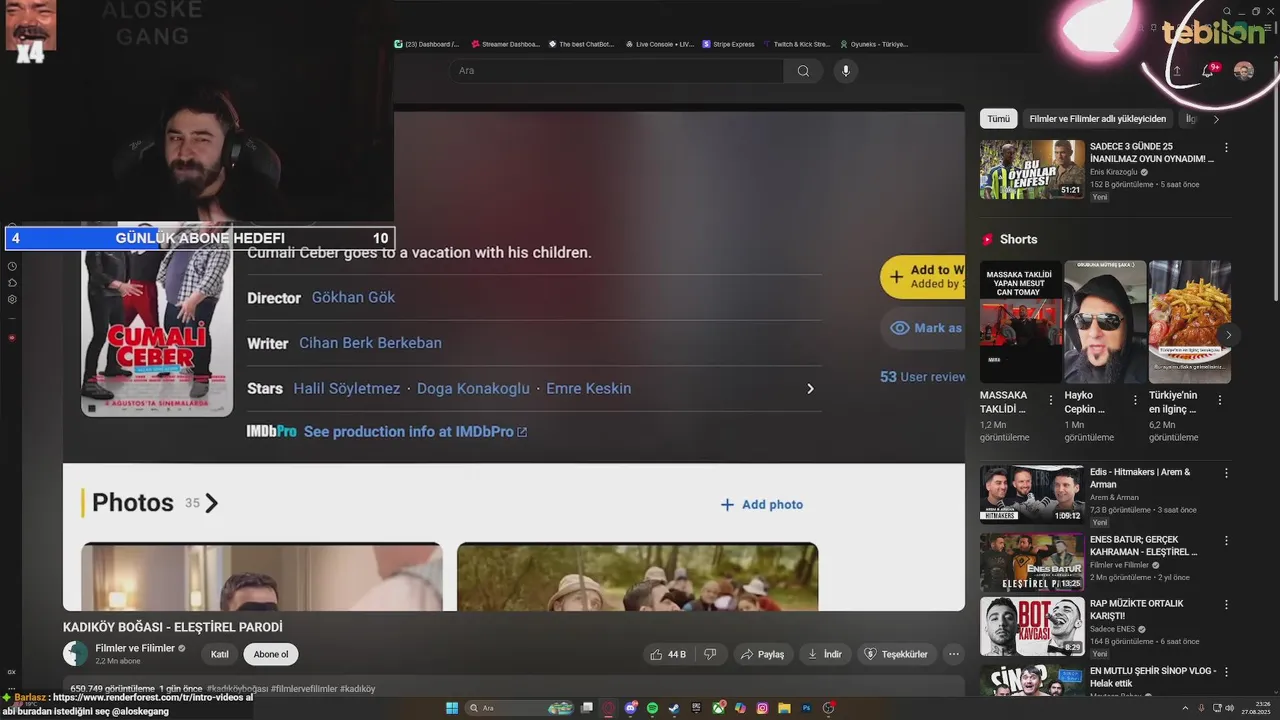The height and width of the screenshot is (720, 1280).
Task: Click the Katıl join button
Action: (220, 654)
